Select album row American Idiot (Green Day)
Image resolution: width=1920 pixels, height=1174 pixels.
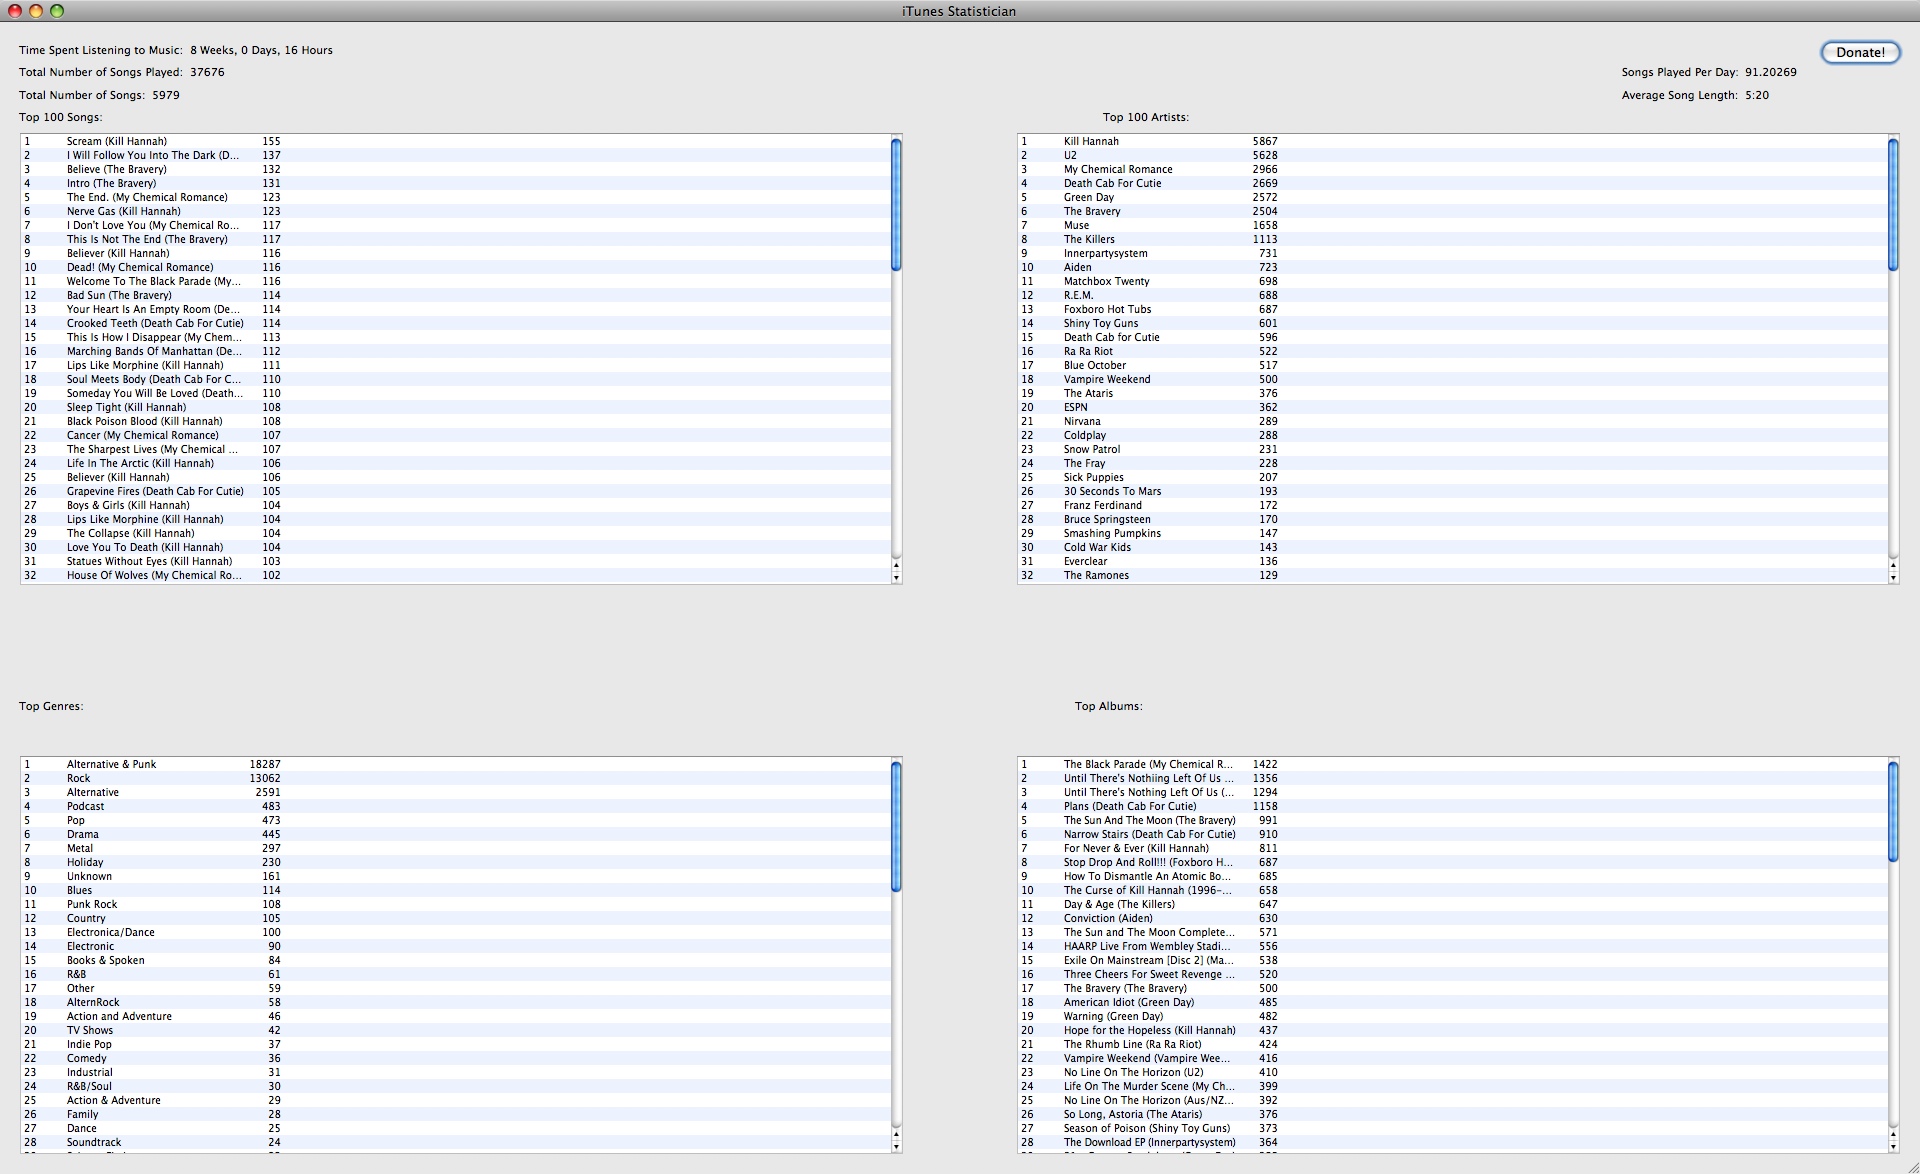[x=1452, y=1002]
